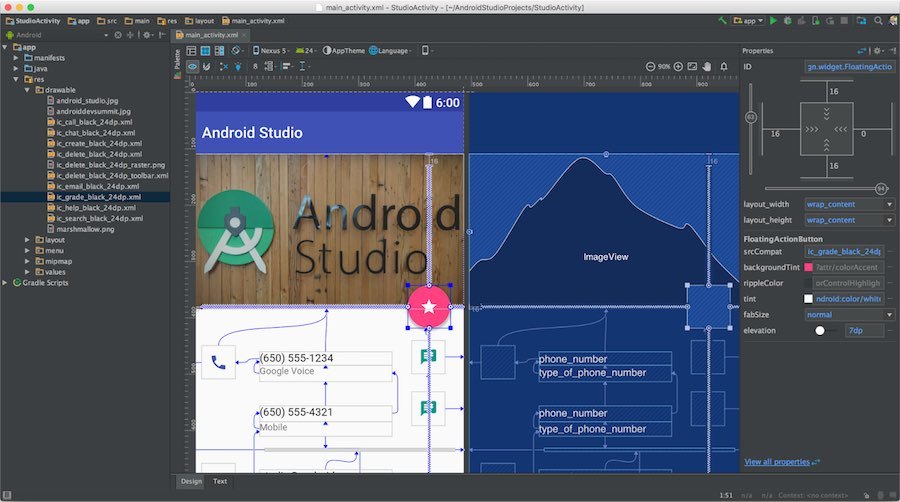The width and height of the screenshot is (900, 502).
Task: Zoom in the design canvas
Action: click(x=678, y=66)
